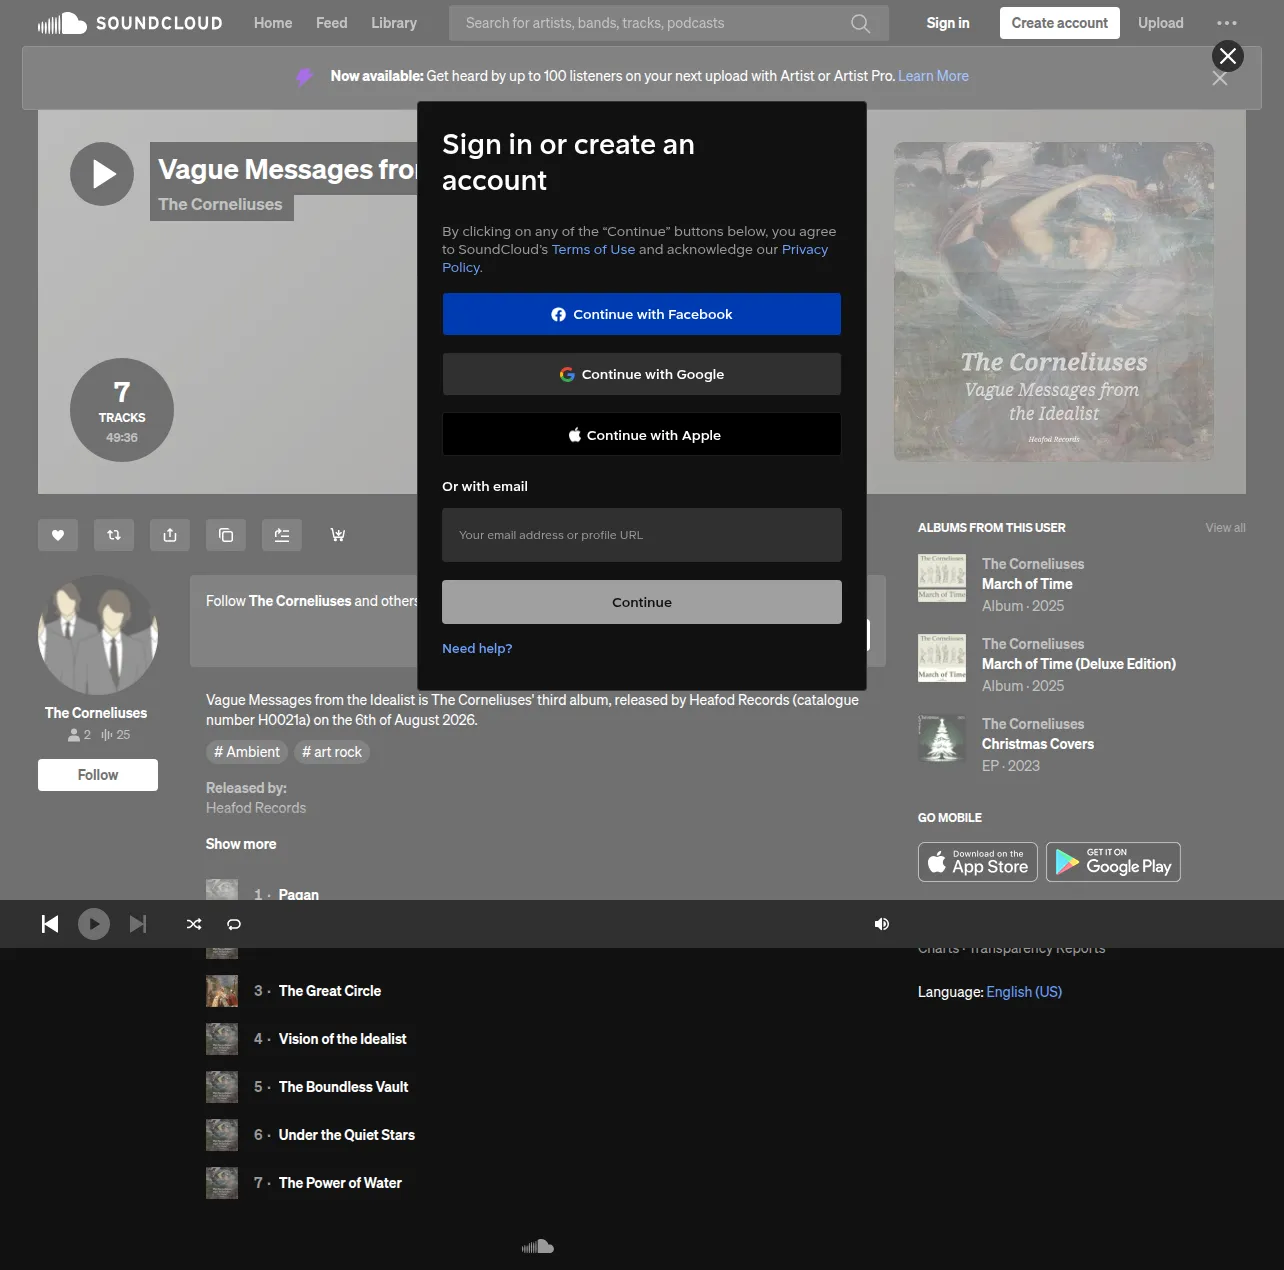Select track 3 The Great Circle

tap(330, 991)
